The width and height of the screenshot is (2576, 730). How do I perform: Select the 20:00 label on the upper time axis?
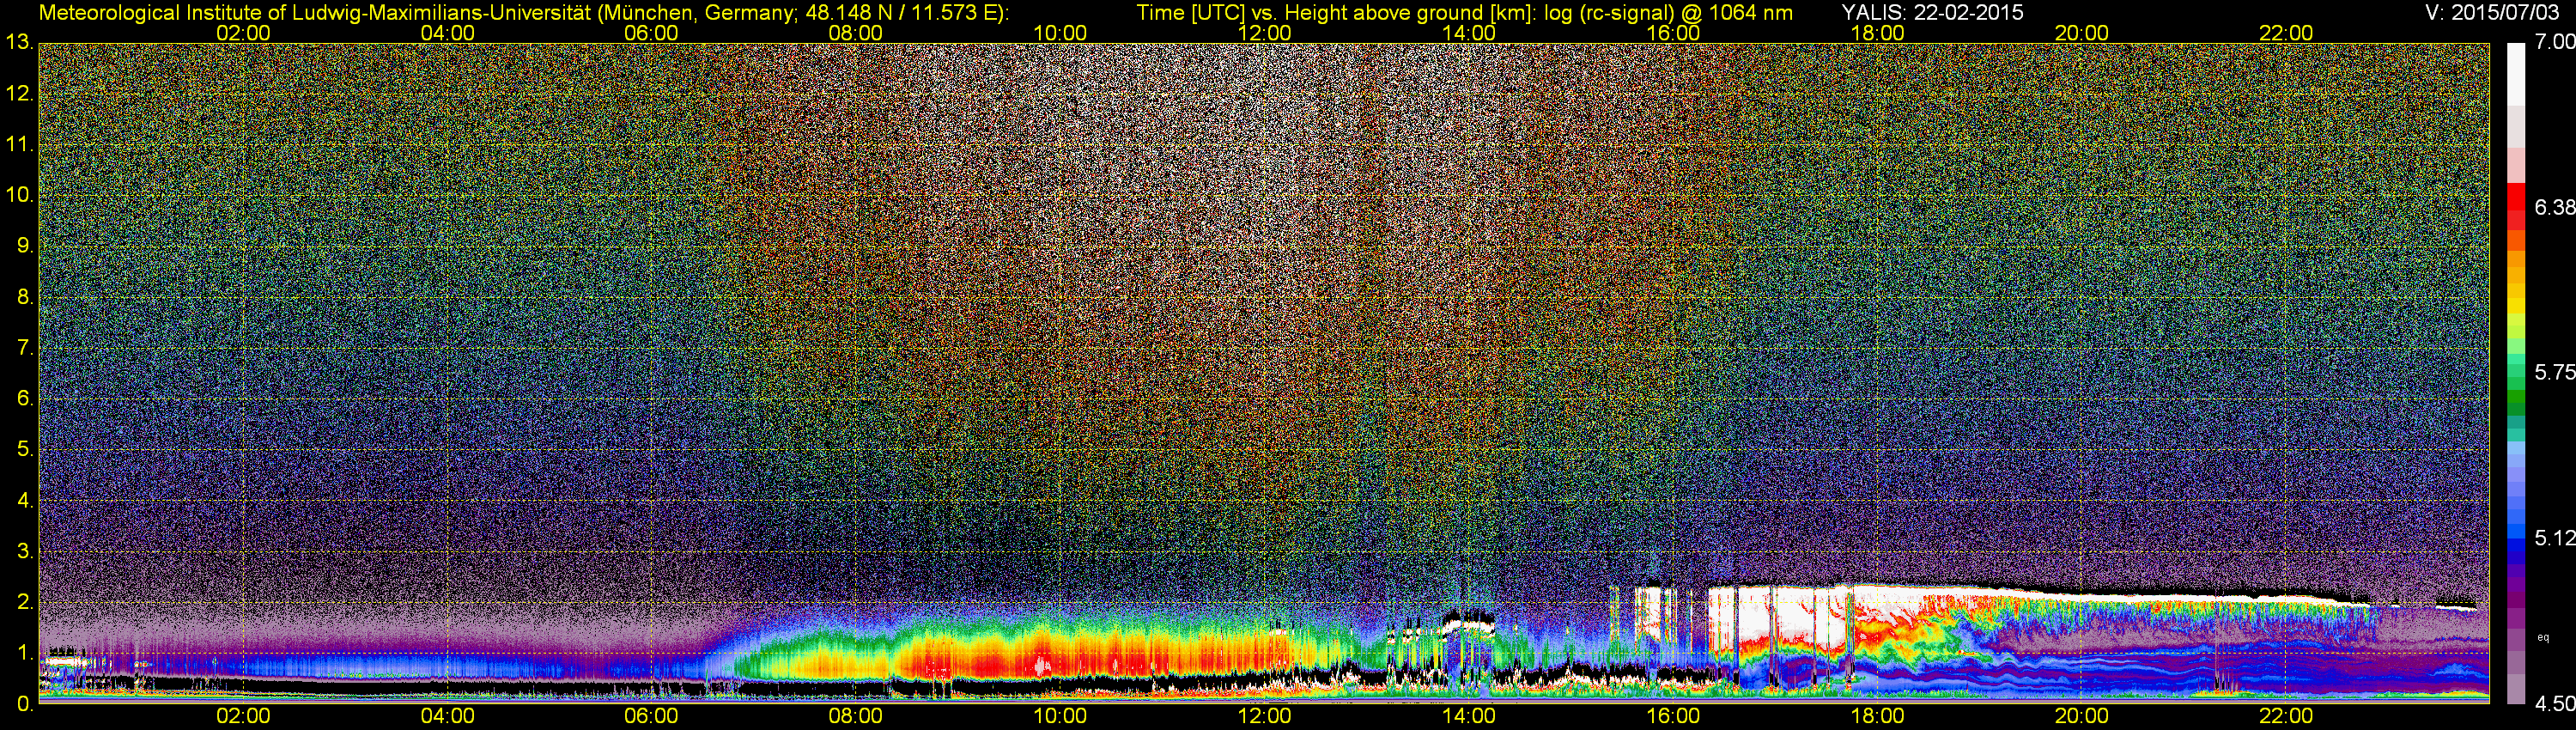point(2082,33)
